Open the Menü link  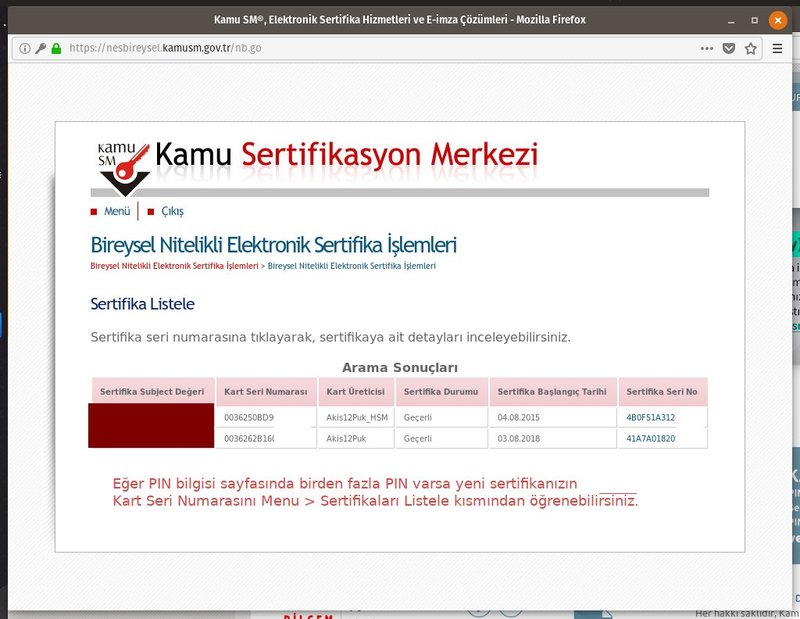coord(116,211)
